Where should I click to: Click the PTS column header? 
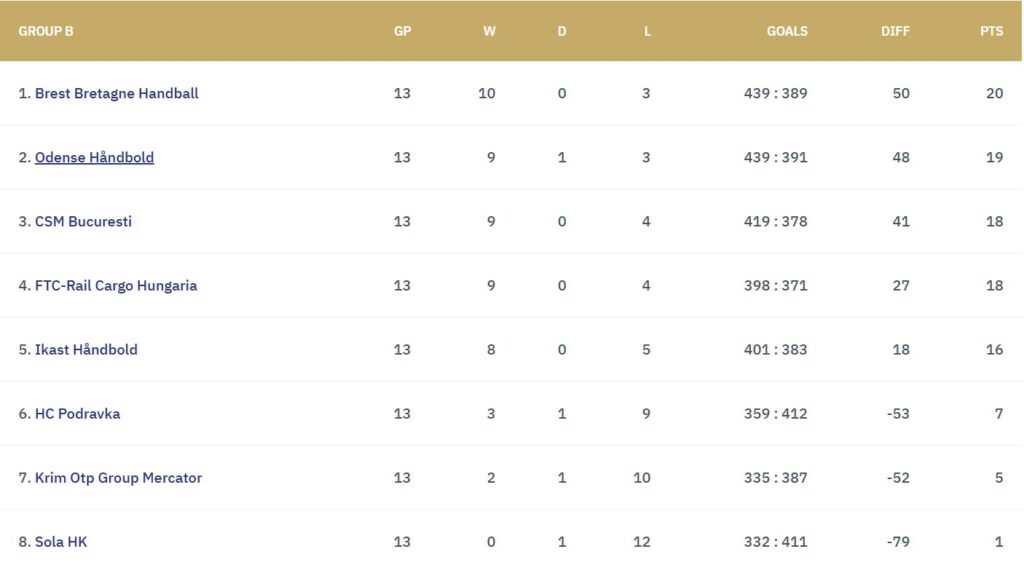pos(991,31)
